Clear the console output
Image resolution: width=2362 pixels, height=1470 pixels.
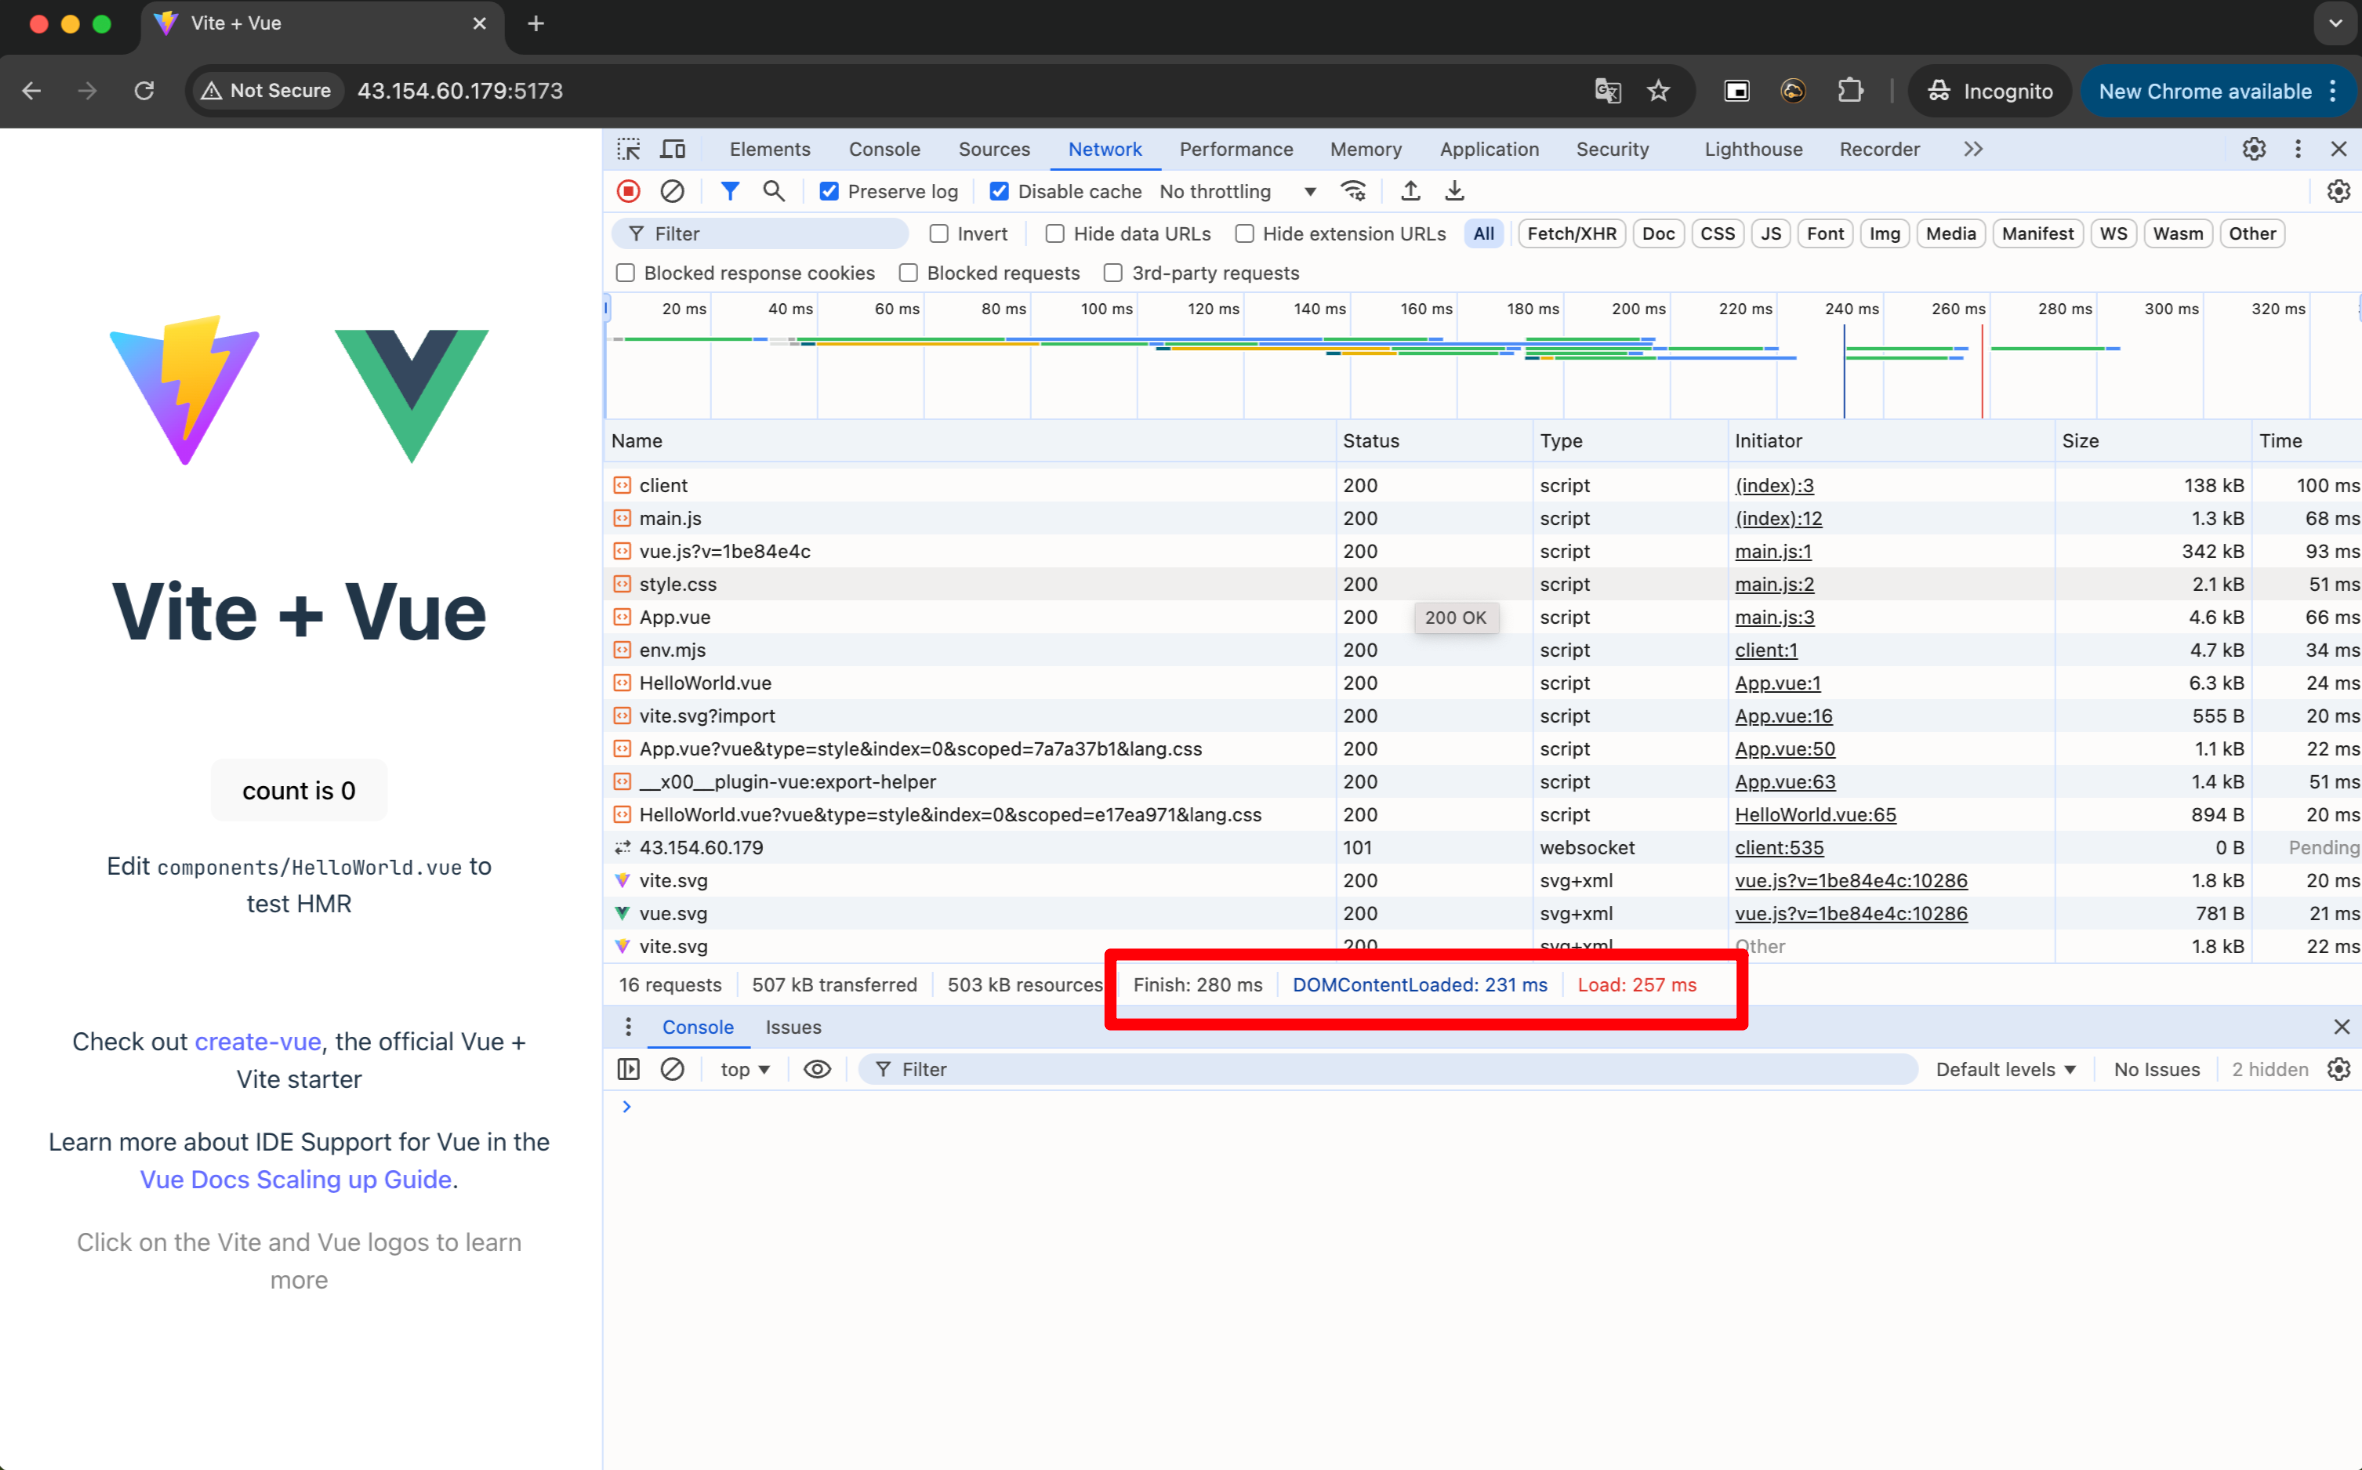pos(672,1069)
